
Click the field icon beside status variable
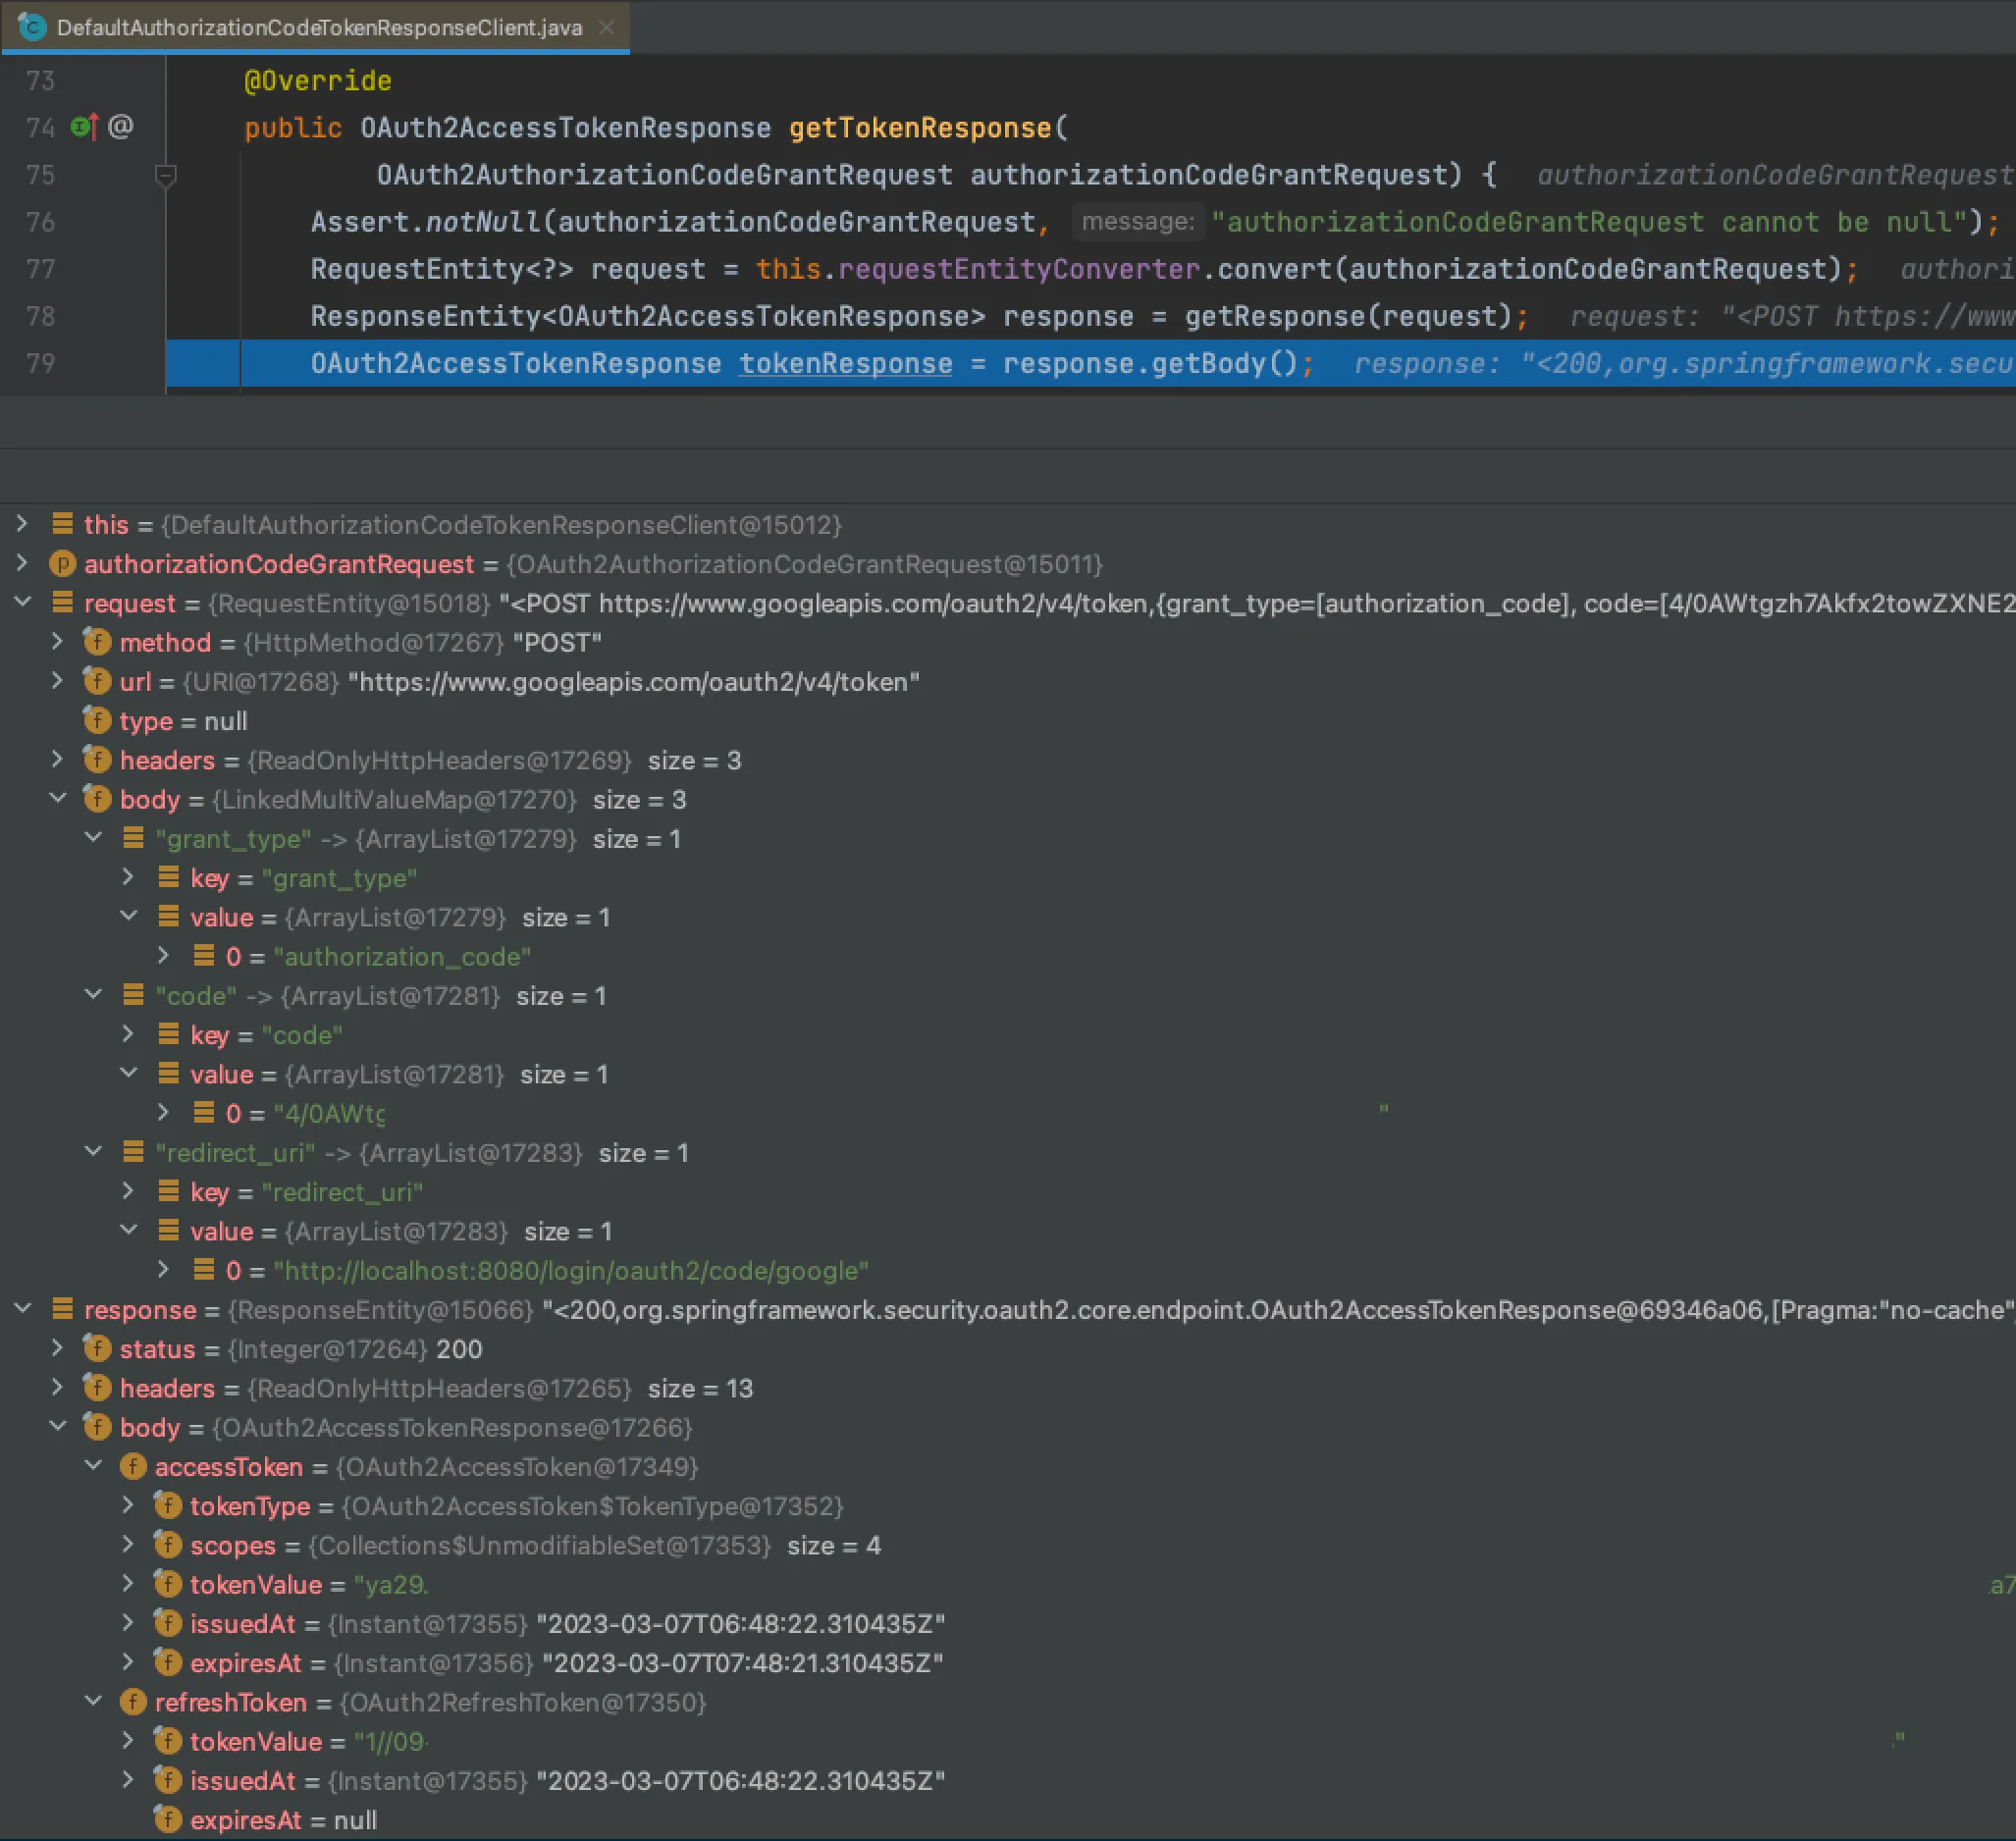point(97,1349)
